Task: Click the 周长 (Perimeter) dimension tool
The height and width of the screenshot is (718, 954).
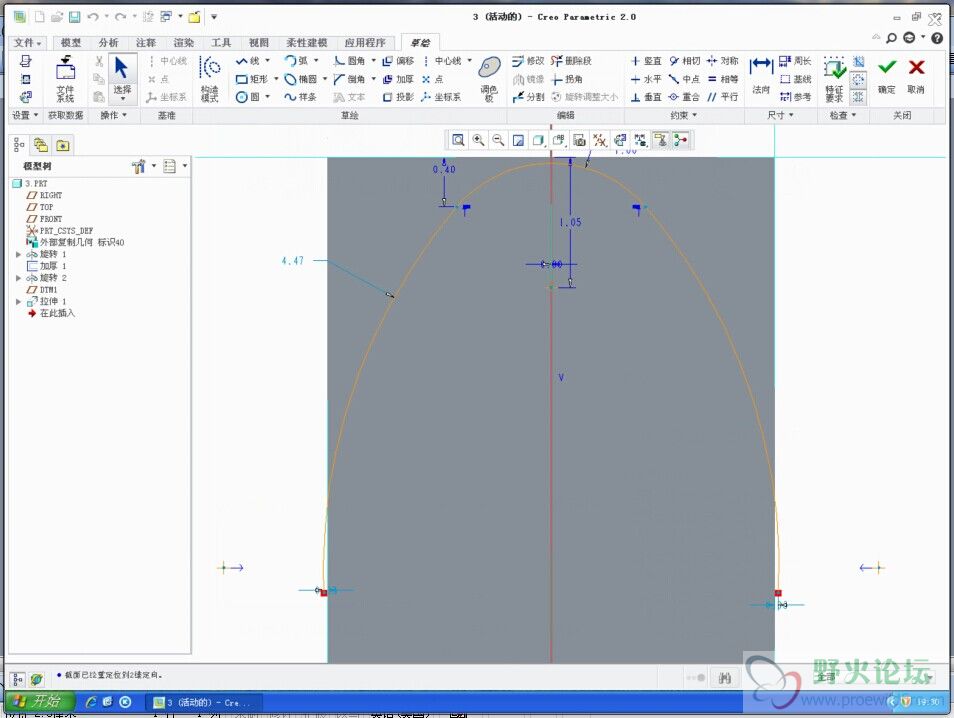Action: click(795, 61)
